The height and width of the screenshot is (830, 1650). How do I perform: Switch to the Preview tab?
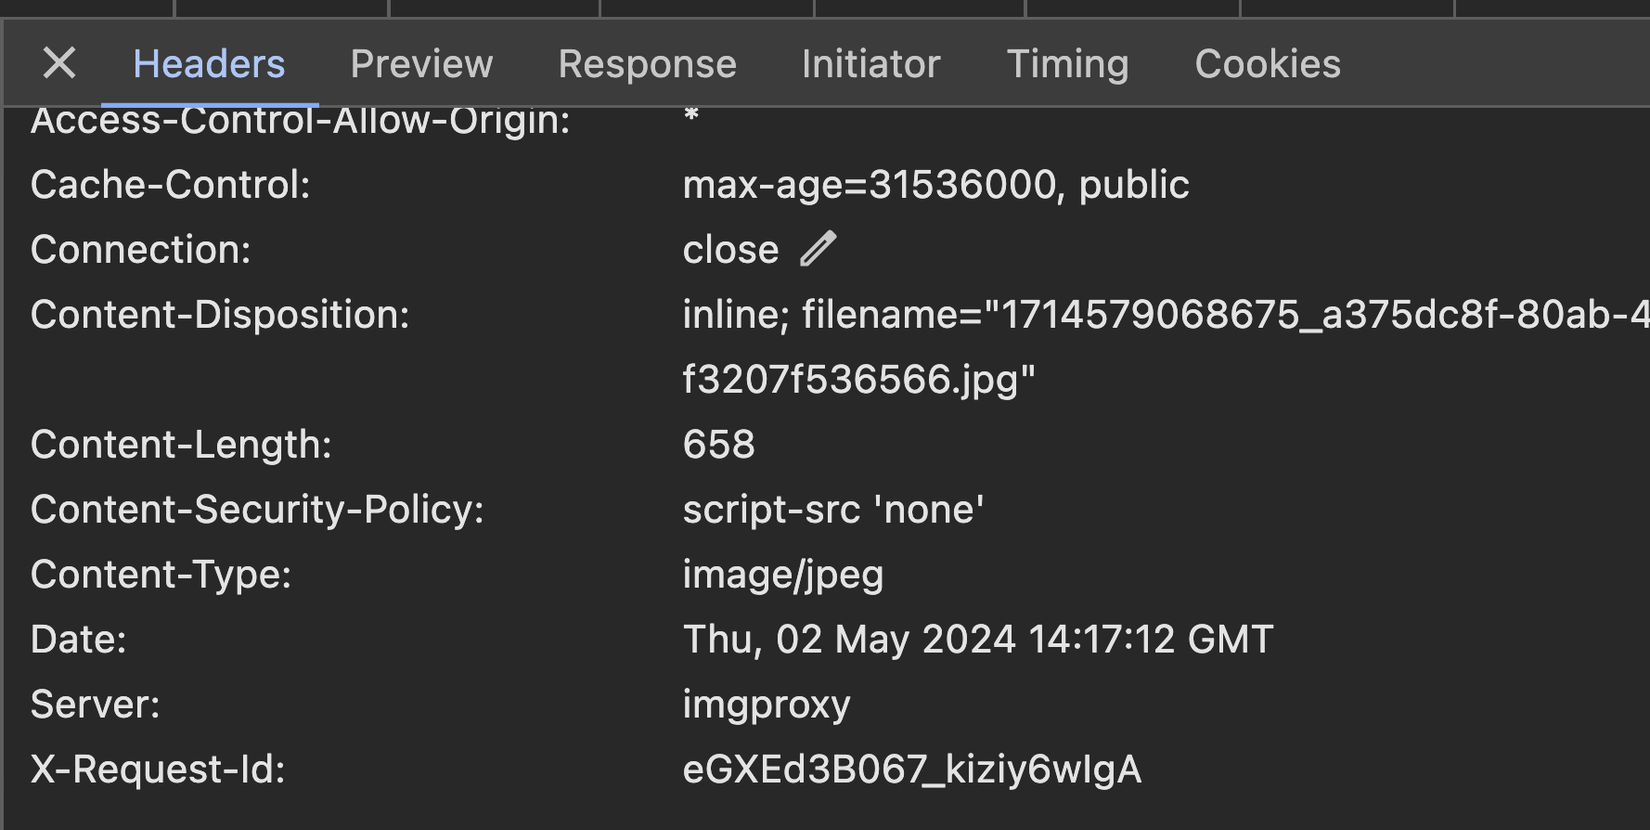click(421, 63)
